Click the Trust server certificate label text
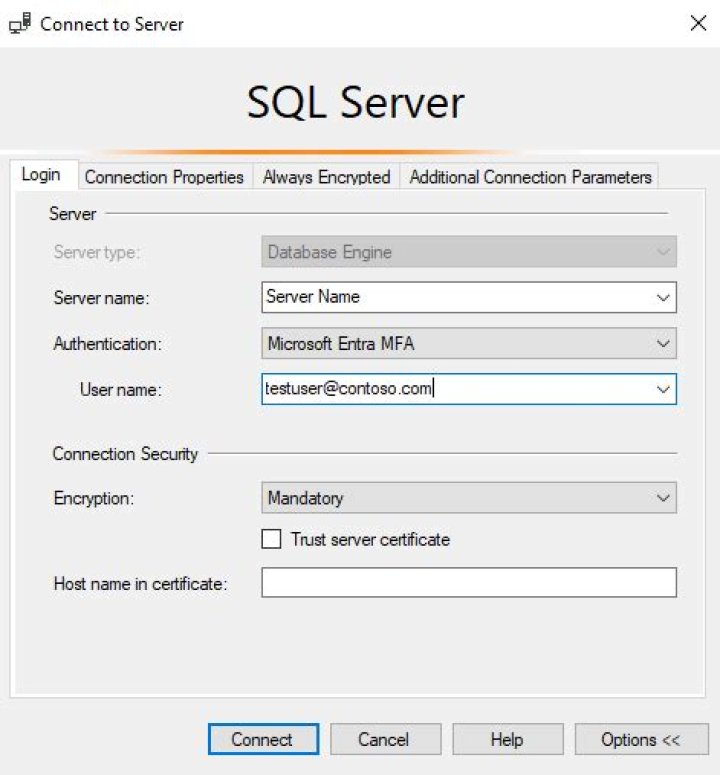The image size is (720, 775). pyautogui.click(x=370, y=540)
